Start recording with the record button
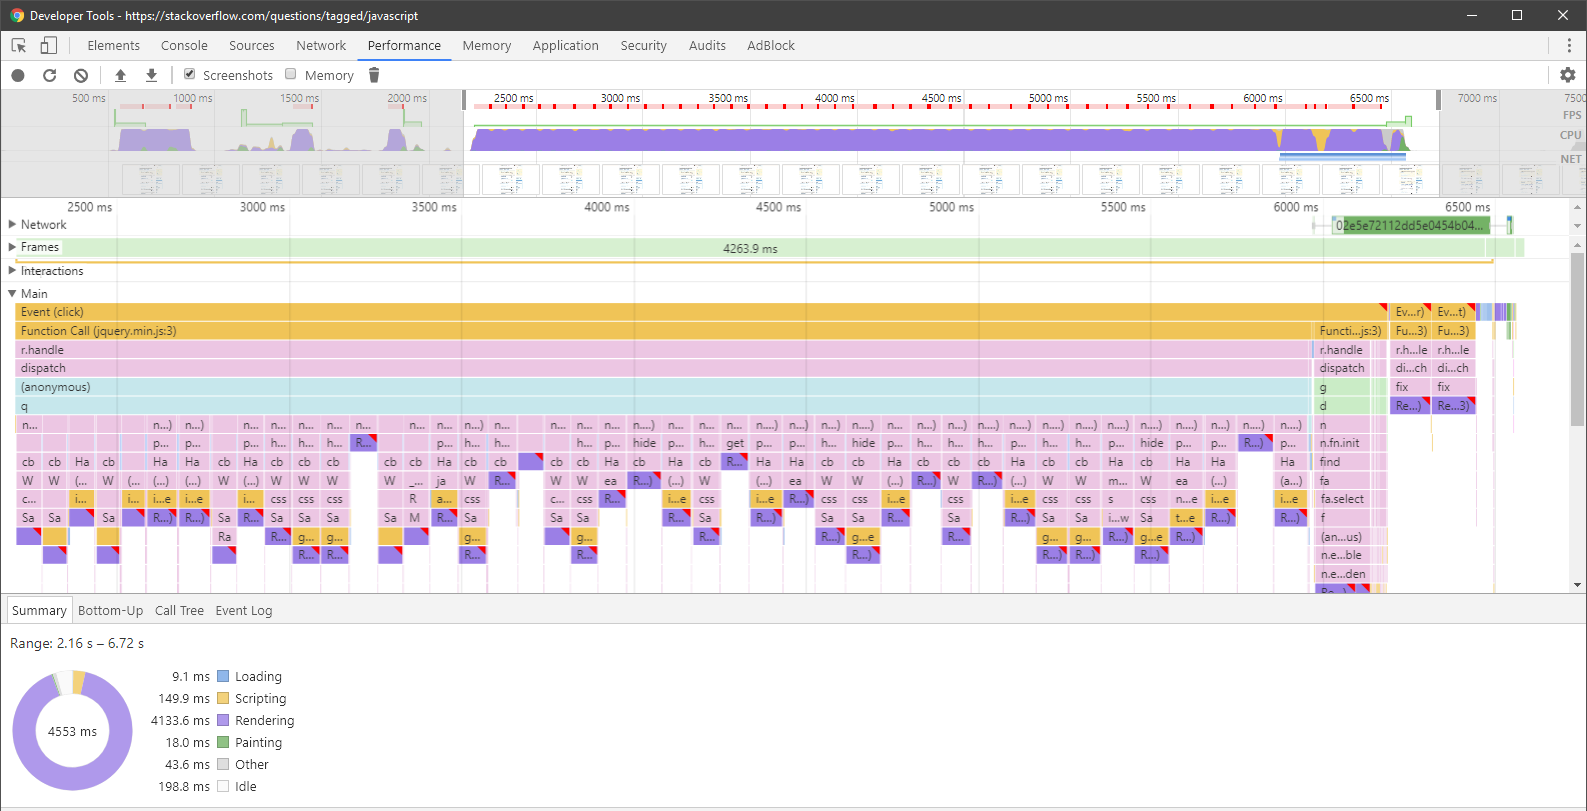The image size is (1587, 811). pyautogui.click(x=18, y=75)
